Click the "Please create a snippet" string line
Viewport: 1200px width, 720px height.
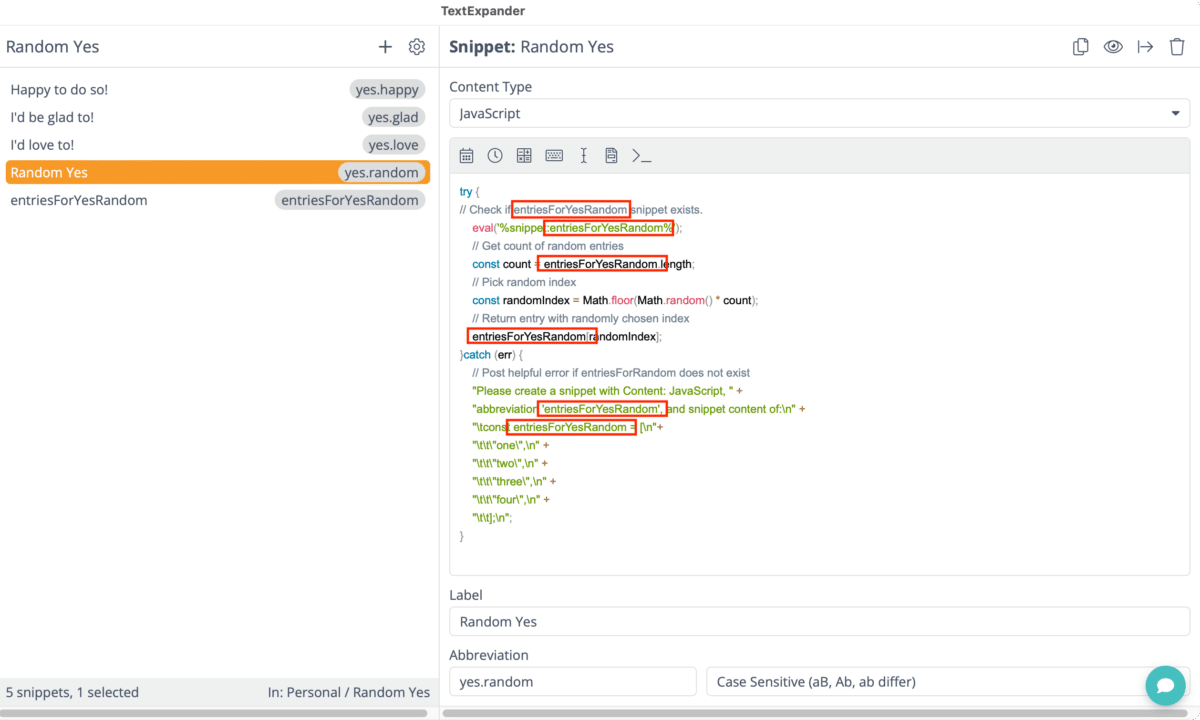[x=607, y=390]
